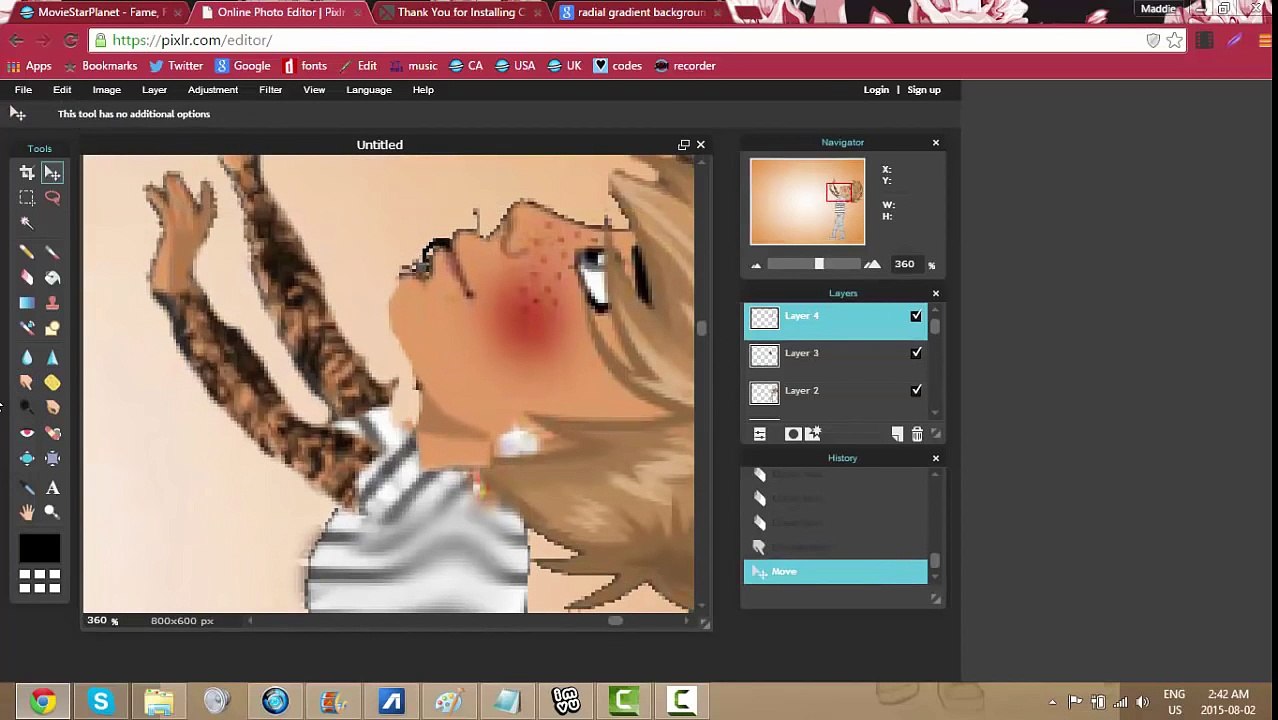Image resolution: width=1278 pixels, height=720 pixels.
Task: Select the Smudge finger tool
Action: tap(27, 382)
